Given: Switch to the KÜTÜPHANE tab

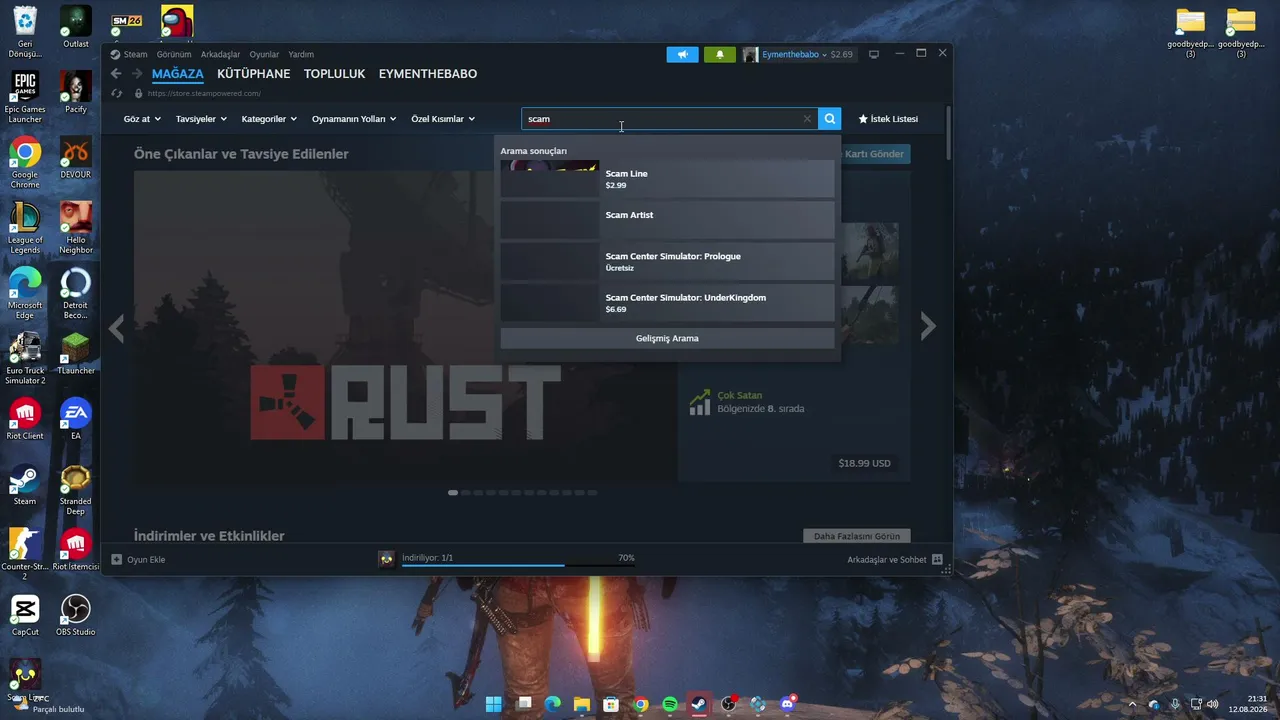Looking at the screenshot, I should (x=253, y=74).
